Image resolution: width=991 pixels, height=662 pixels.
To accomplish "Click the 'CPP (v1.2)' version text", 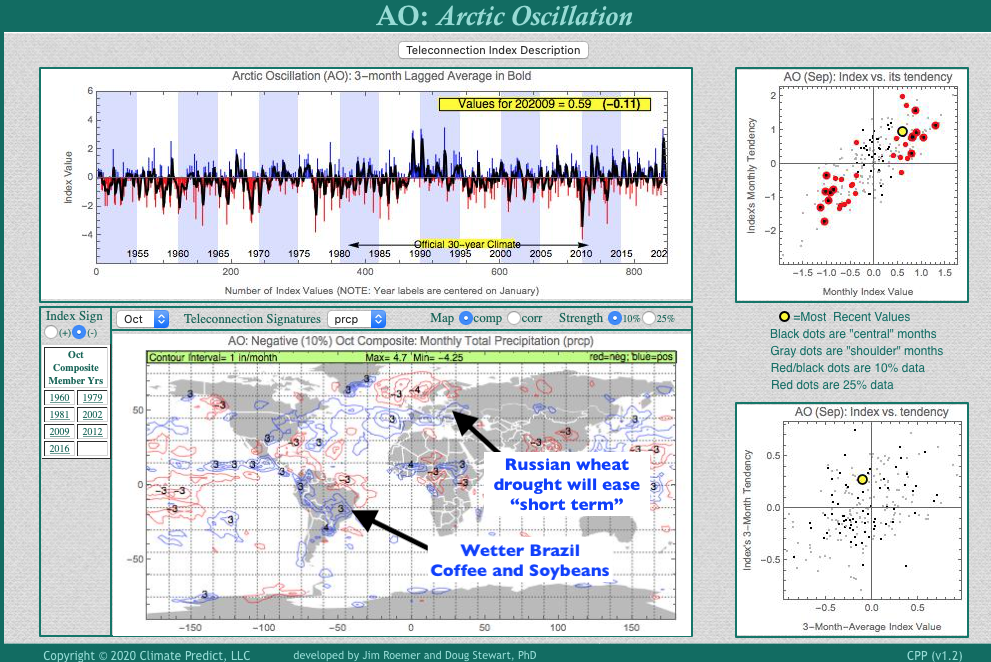I will pyautogui.click(x=934, y=656).
